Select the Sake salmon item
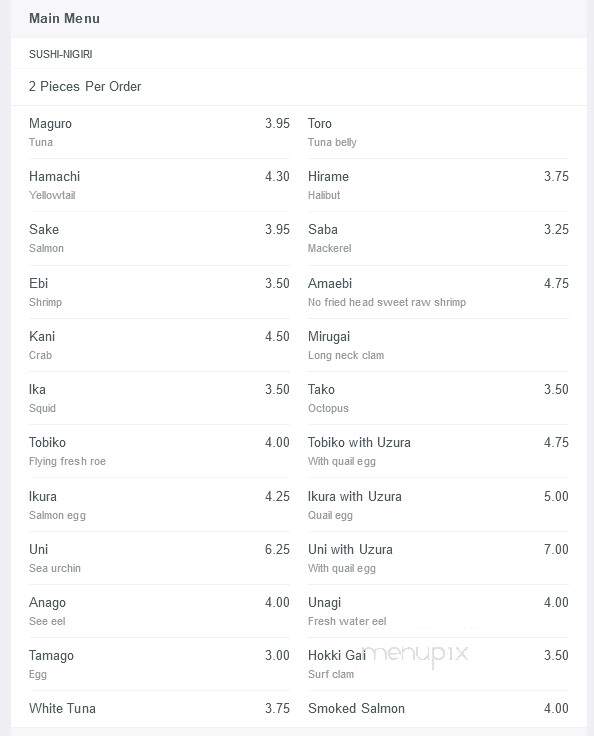The height and width of the screenshot is (736, 594). point(159,238)
